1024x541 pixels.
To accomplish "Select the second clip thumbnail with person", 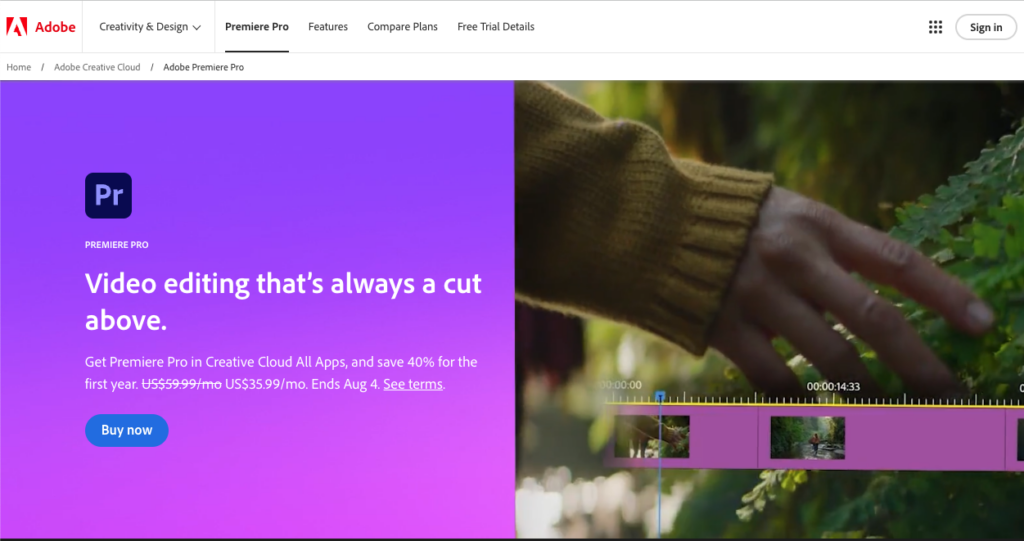I will (808, 438).
